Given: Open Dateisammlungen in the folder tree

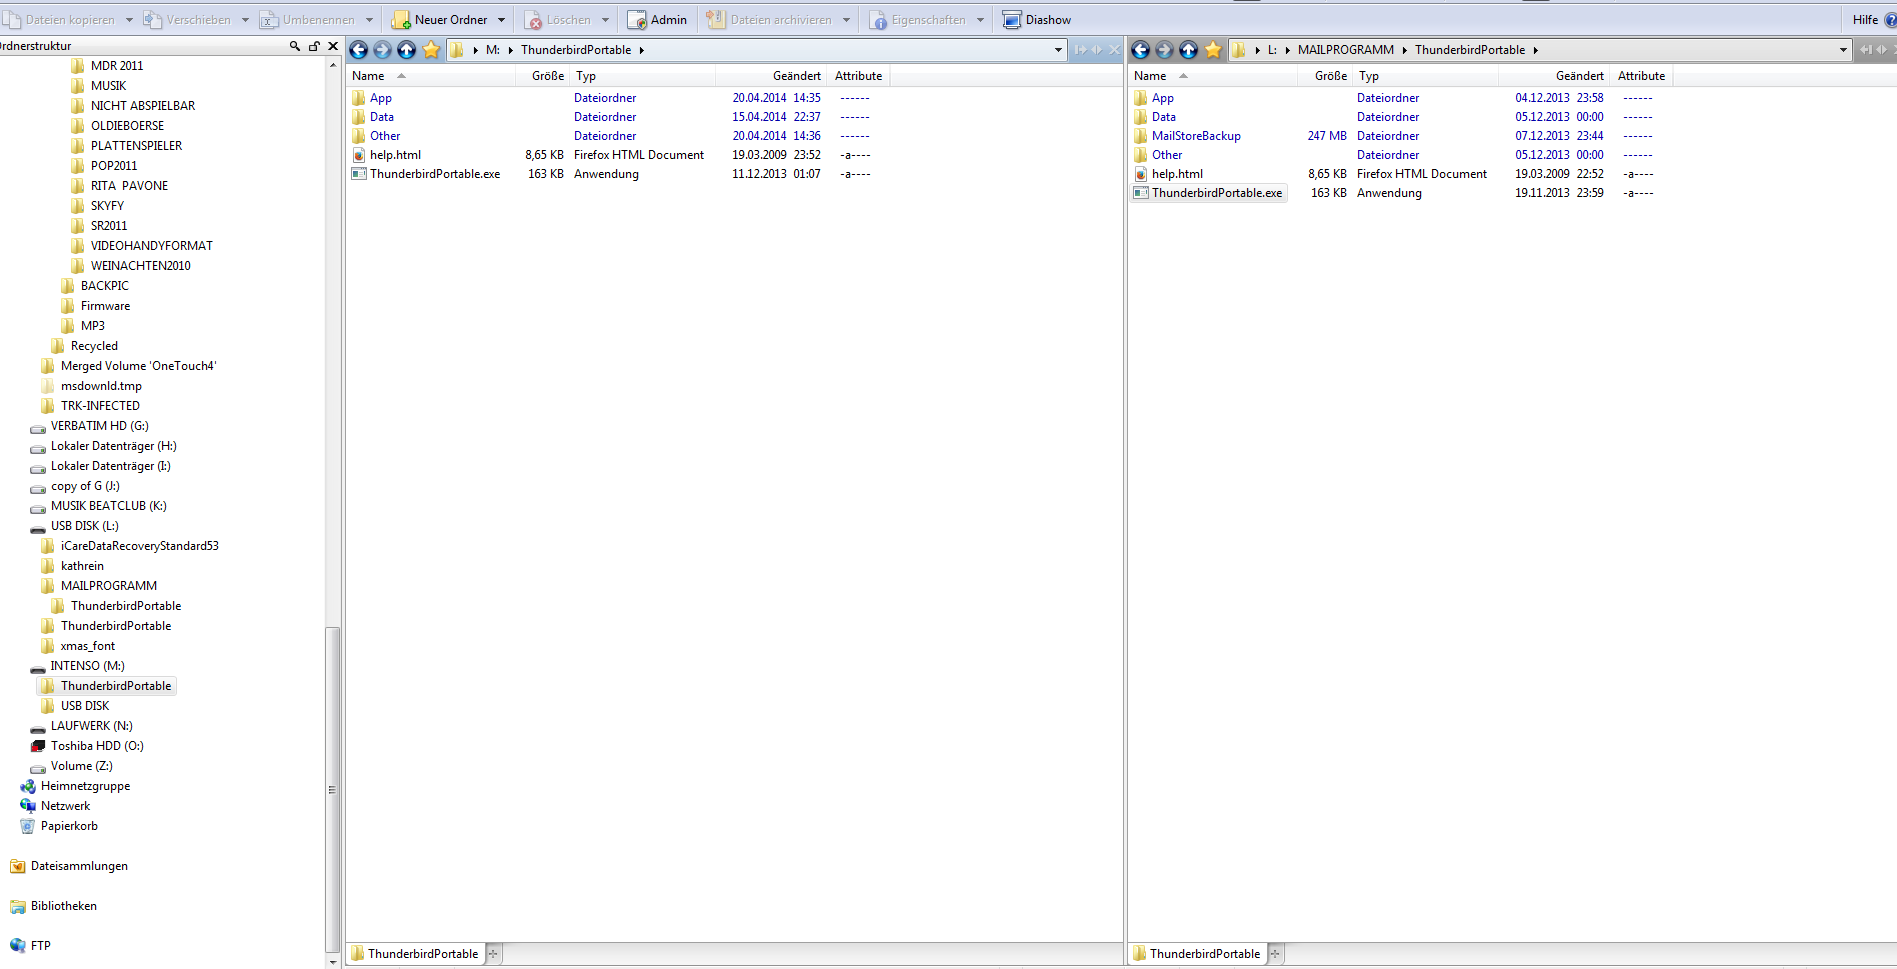Looking at the screenshot, I should point(79,866).
